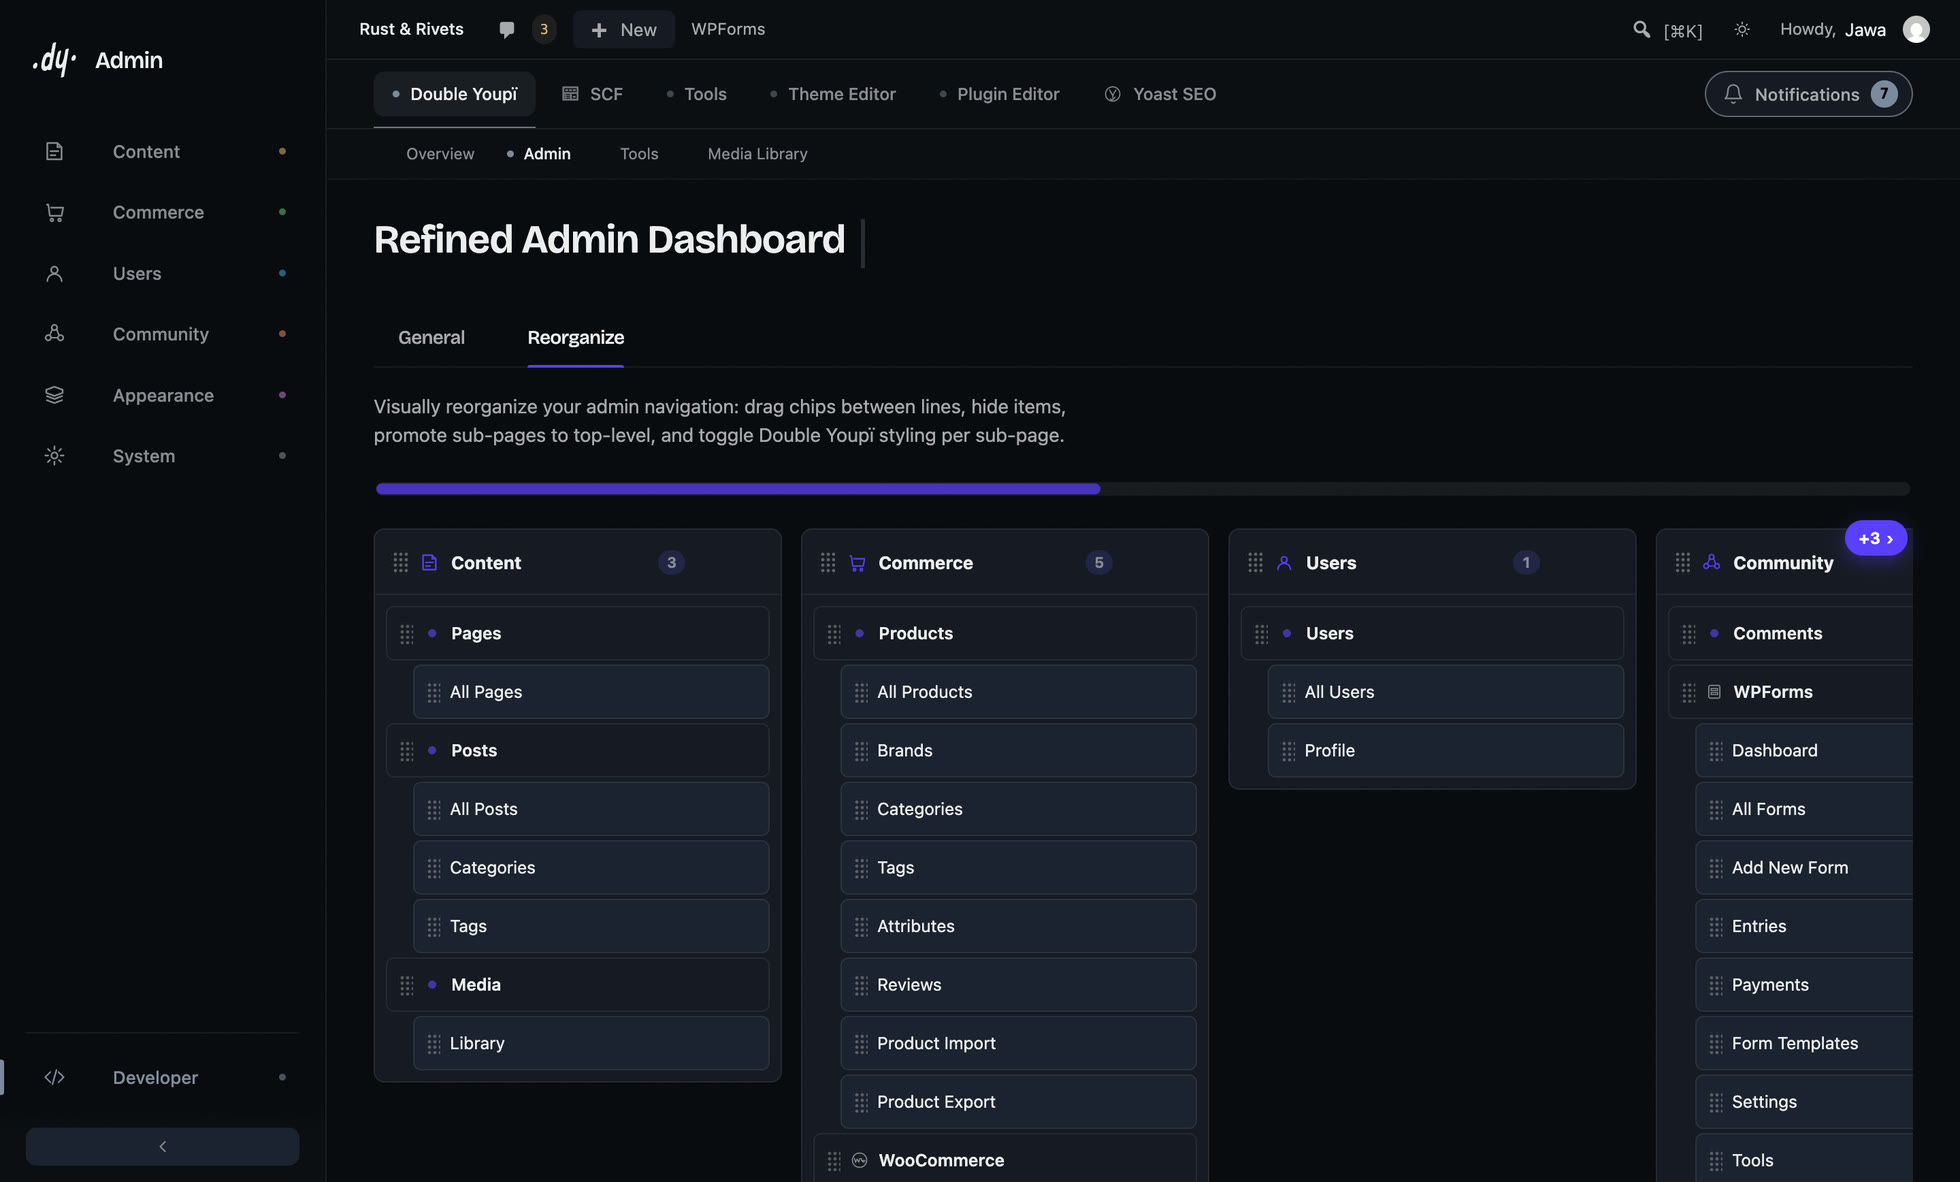Click the horizontal scroll progress bar
The height and width of the screenshot is (1182, 1960).
(1142, 489)
